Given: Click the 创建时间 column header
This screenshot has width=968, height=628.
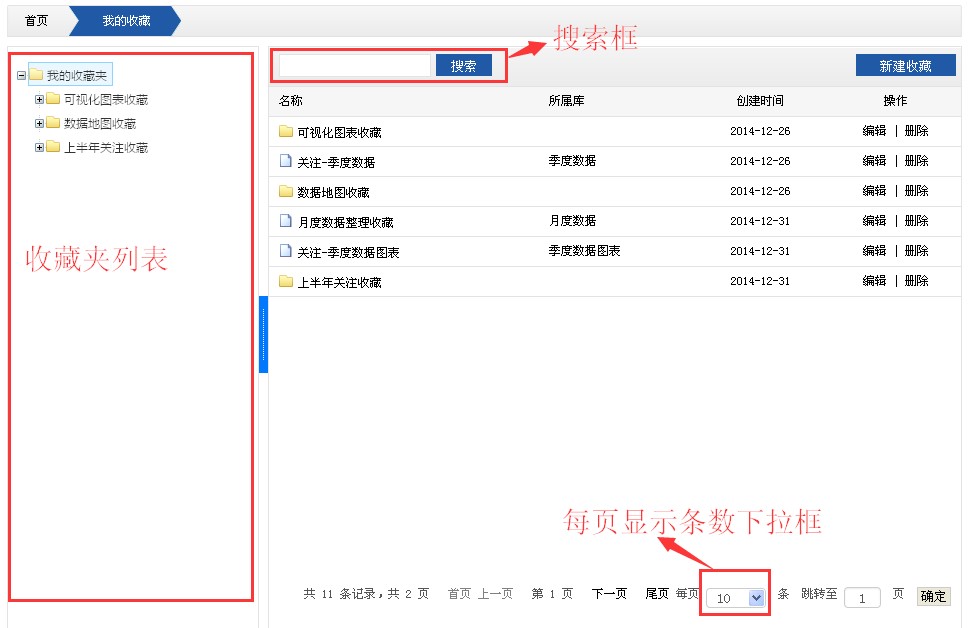Looking at the screenshot, I should point(760,100).
